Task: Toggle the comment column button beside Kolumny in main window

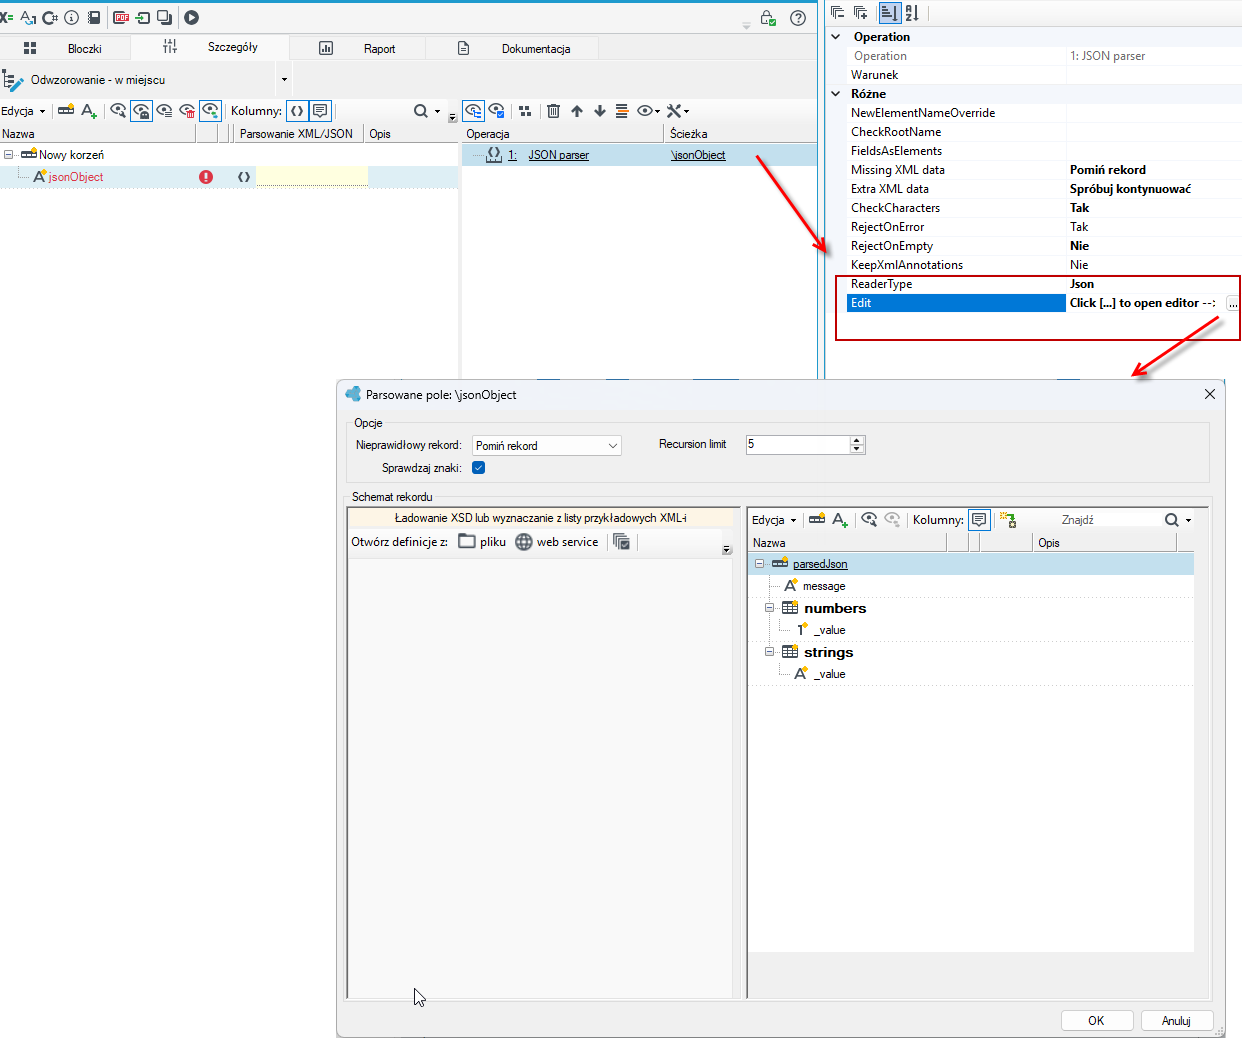Action: (x=320, y=111)
